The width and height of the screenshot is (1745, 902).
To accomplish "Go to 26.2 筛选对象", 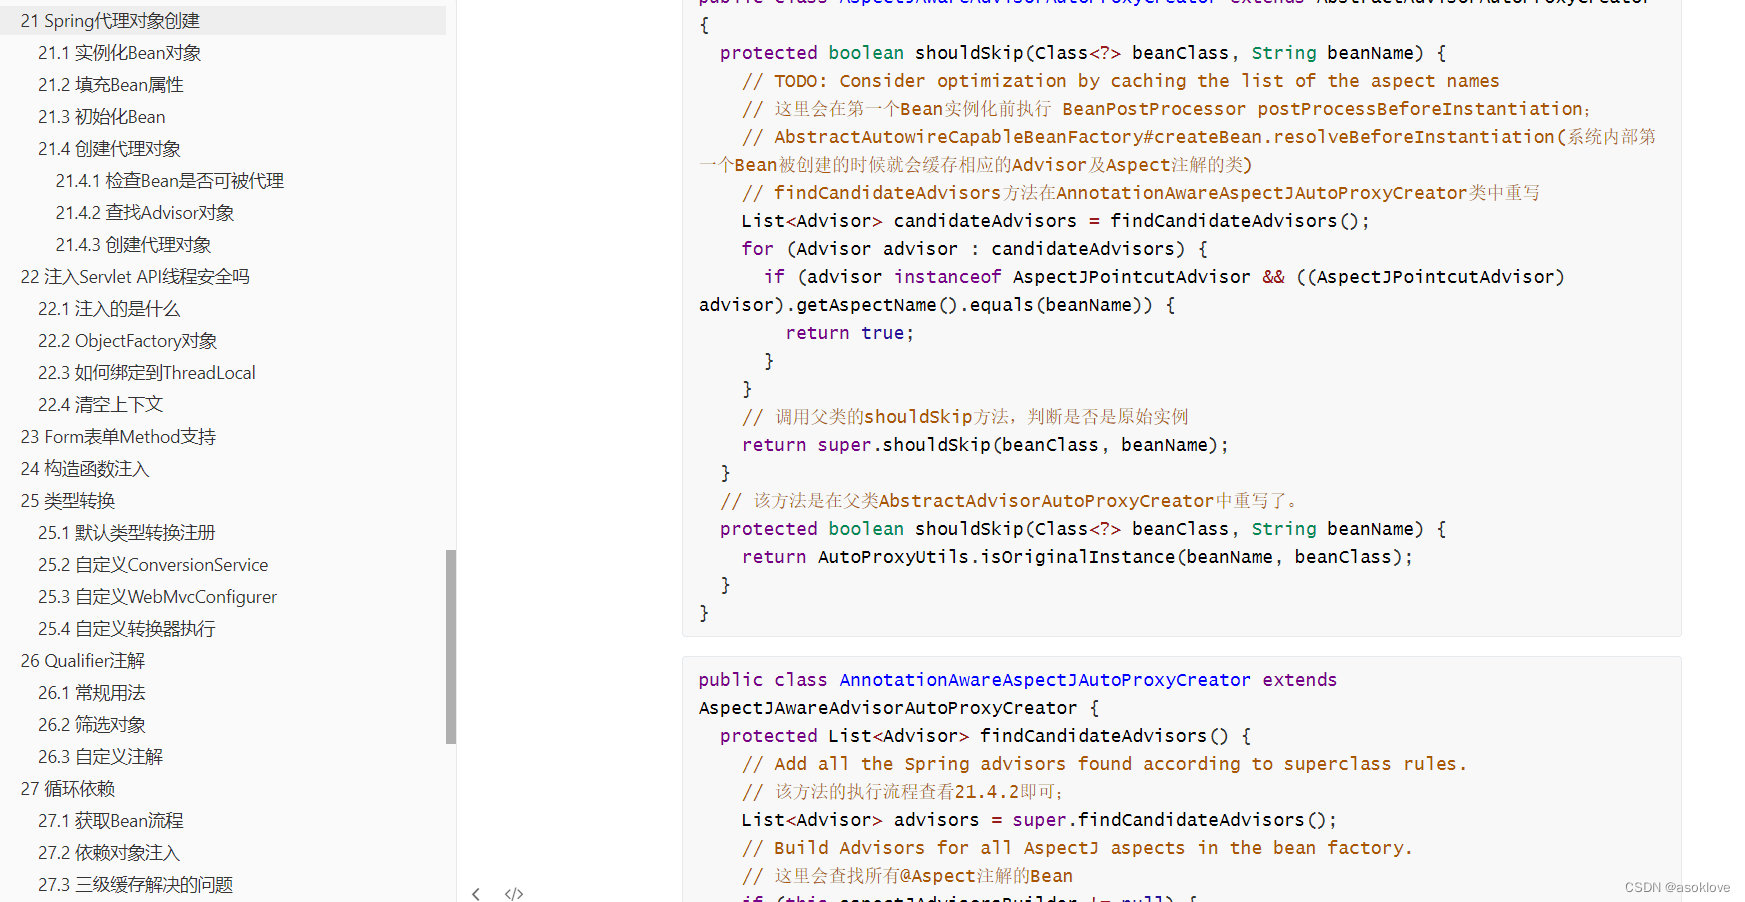I will tap(92, 725).
